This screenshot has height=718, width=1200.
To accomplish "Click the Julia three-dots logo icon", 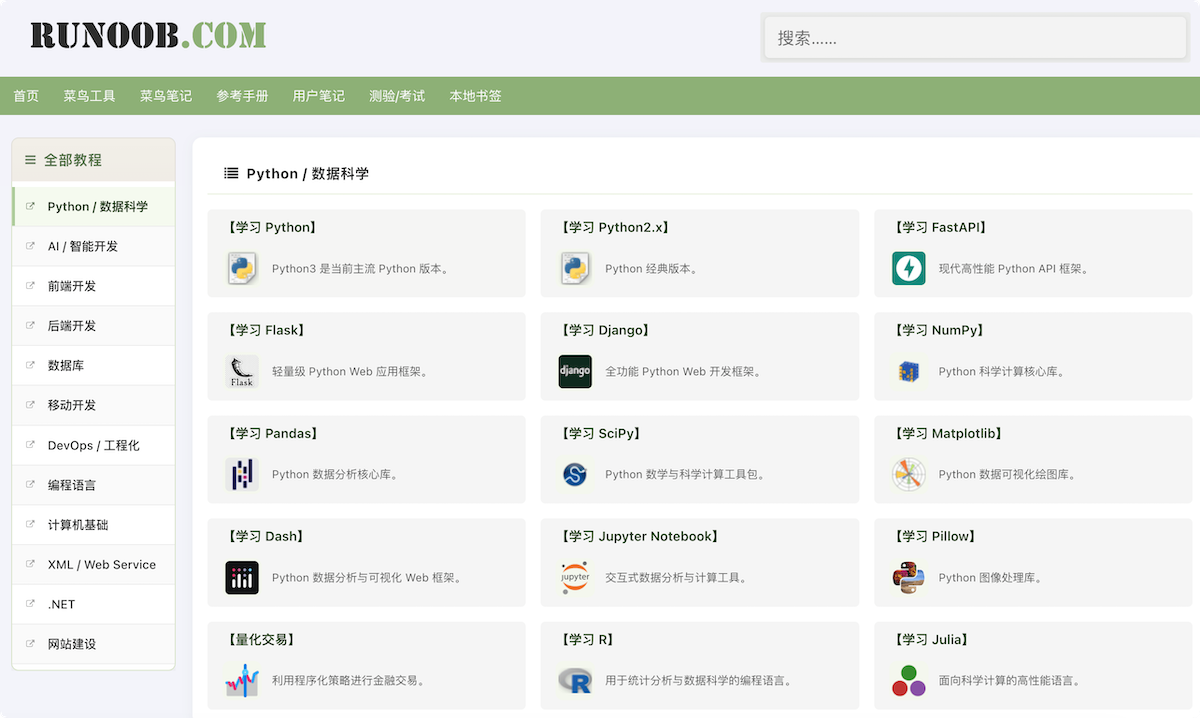I will coord(909,680).
